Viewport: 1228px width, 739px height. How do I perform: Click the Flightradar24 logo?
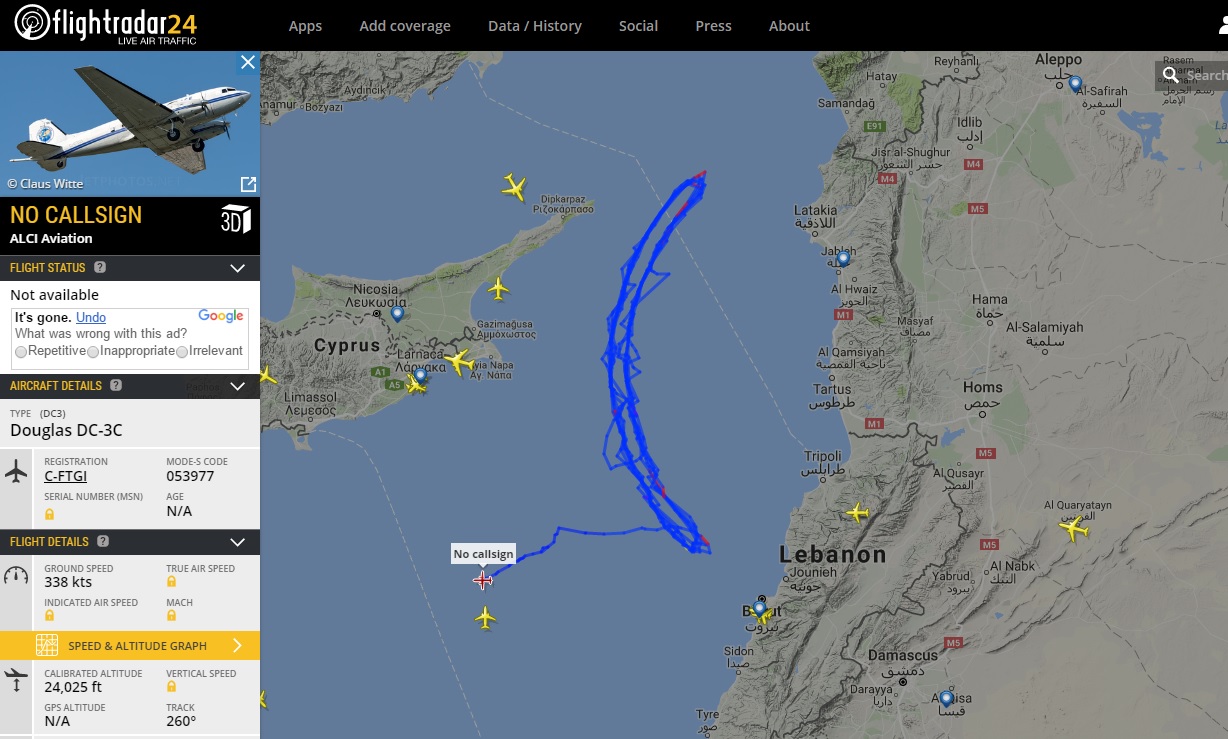tap(105, 25)
